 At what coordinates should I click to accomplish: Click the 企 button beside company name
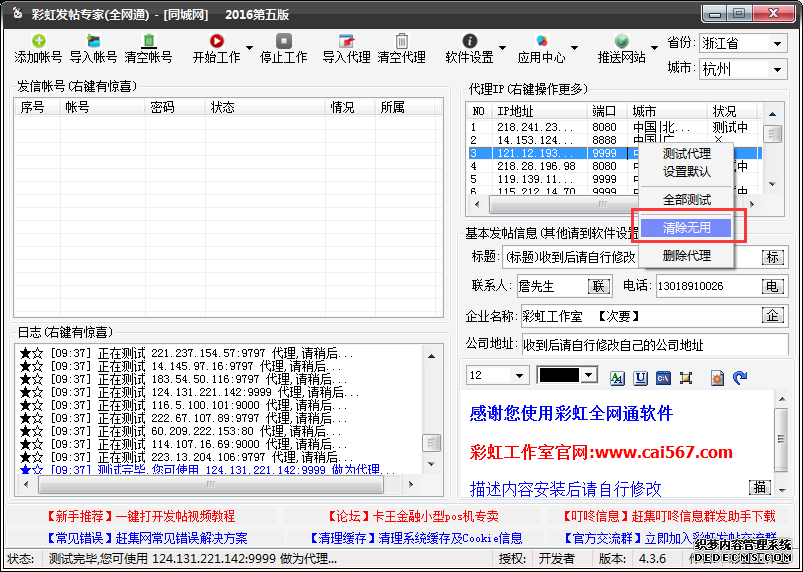(x=772, y=315)
